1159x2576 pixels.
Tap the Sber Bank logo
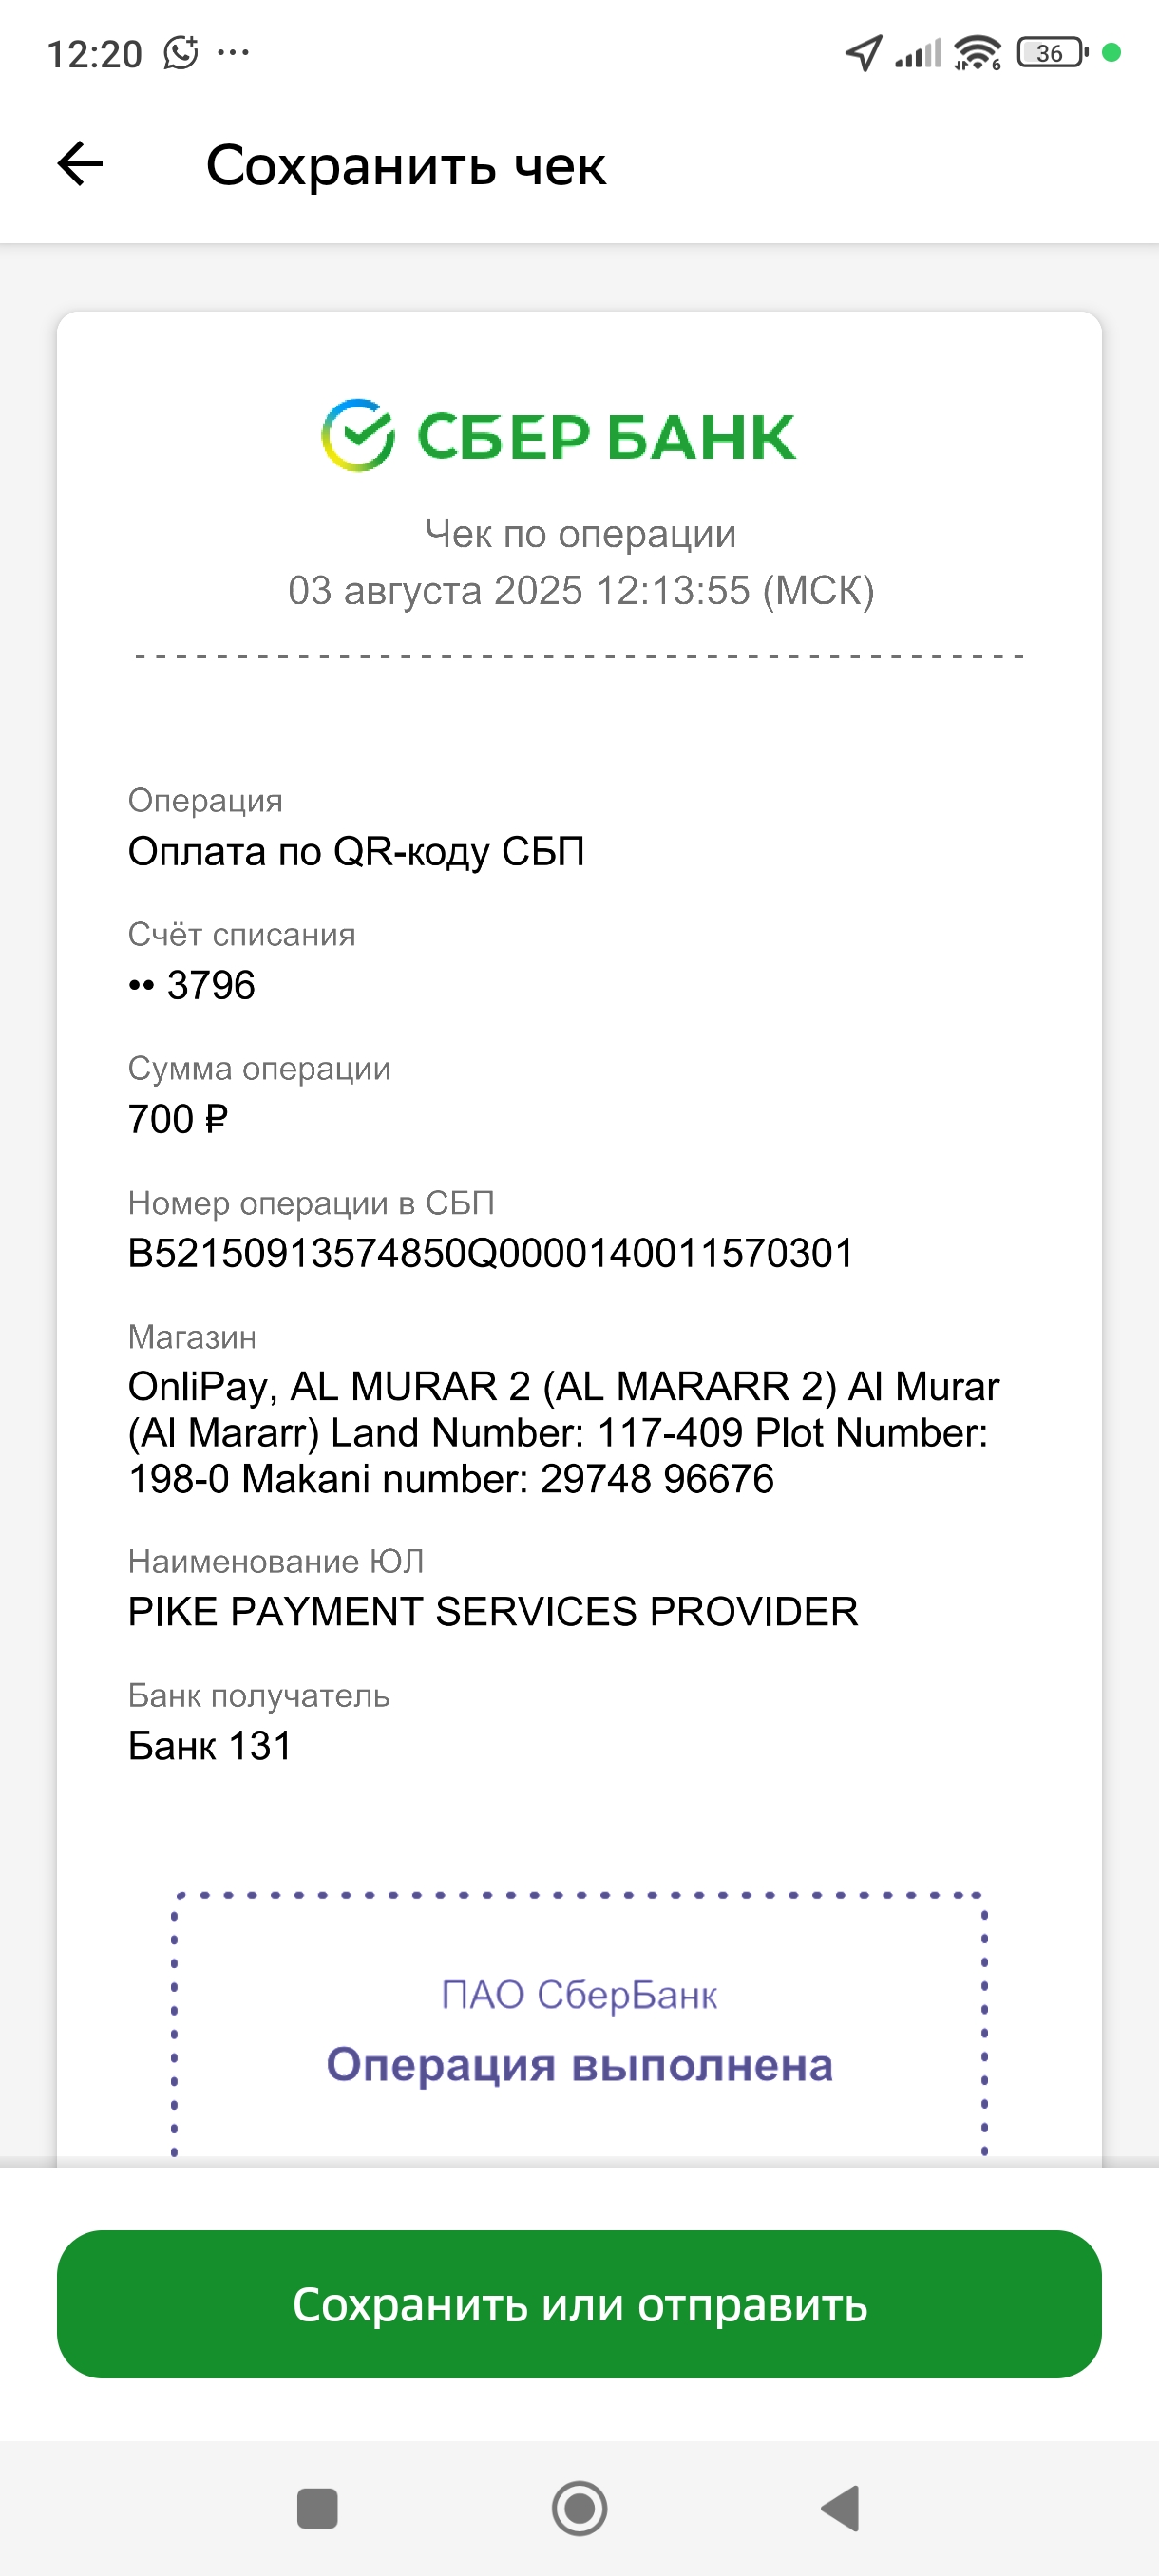coord(558,436)
